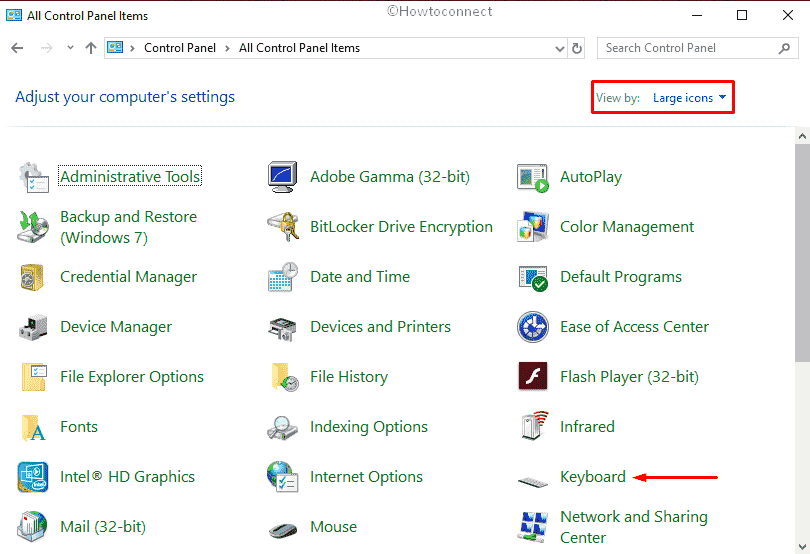The width and height of the screenshot is (810, 554).
Task: Select All Control Panel Items breadcrumb
Action: (299, 48)
